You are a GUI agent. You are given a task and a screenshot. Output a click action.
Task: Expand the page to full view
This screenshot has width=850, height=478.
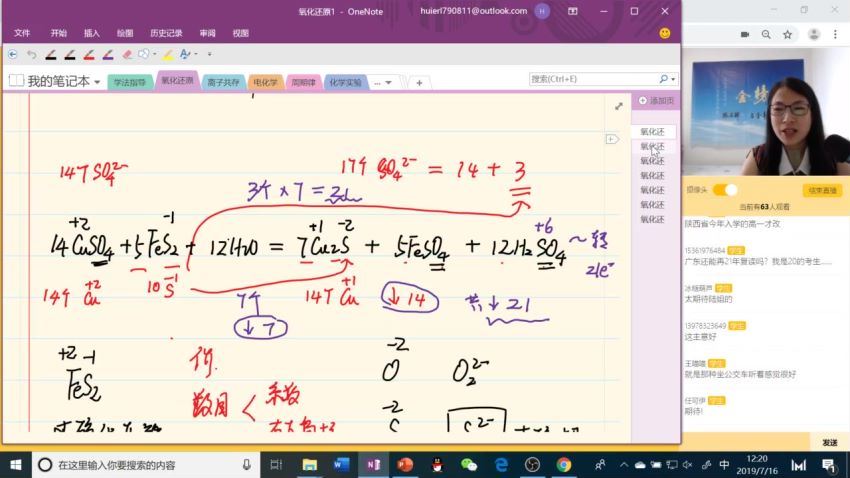pyautogui.click(x=619, y=106)
